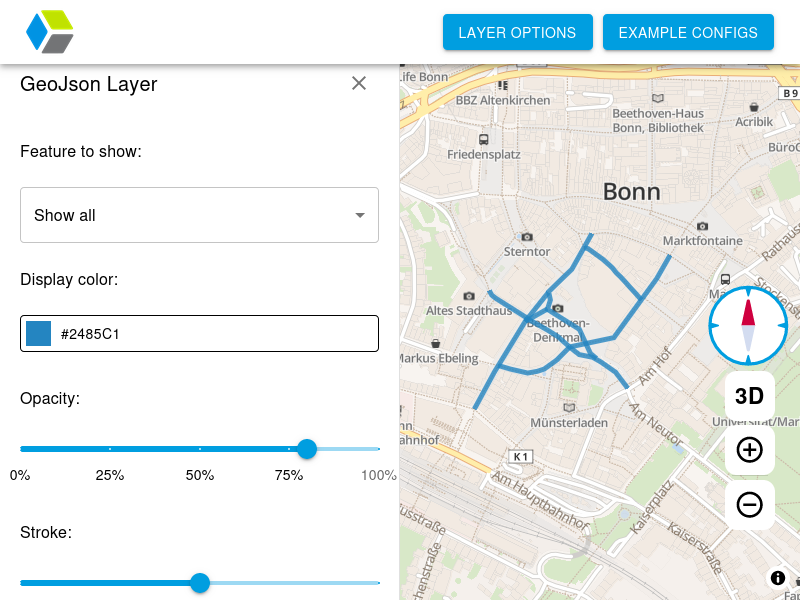This screenshot has width=800, height=600.
Task: Click the 'Am Neutor' street label
Action: [x=656, y=424]
